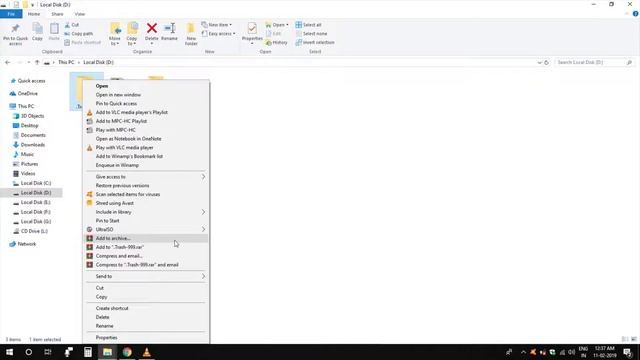Choose Play with MPC-HC
Screen dimensions: 640x360
[x=146, y=130]
